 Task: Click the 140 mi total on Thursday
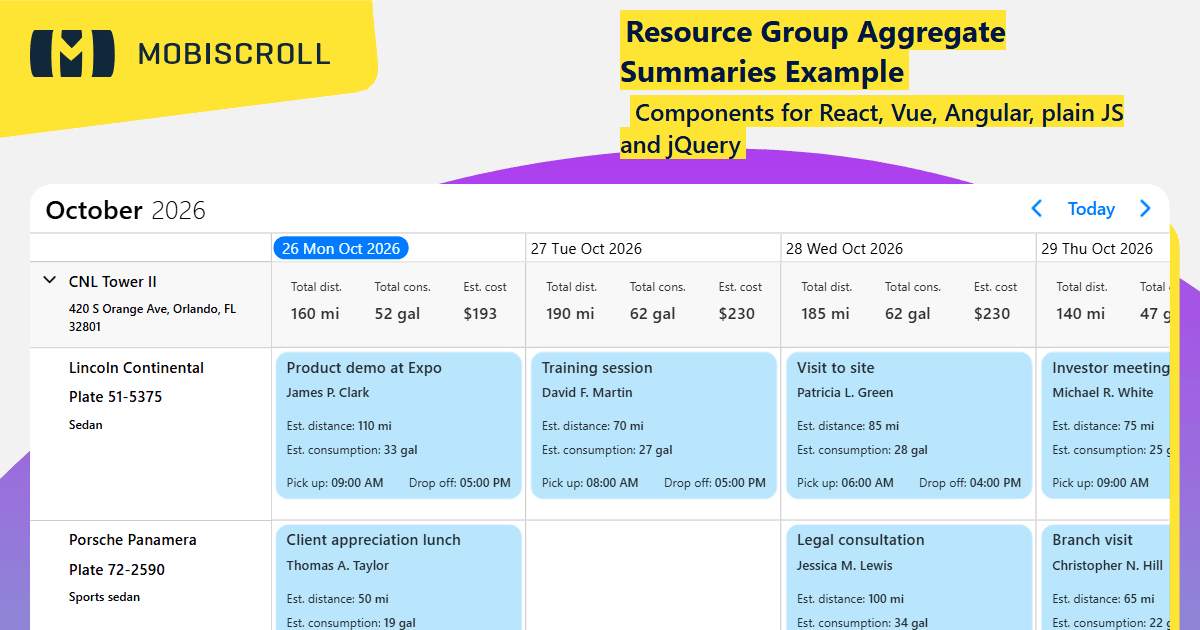click(1080, 313)
